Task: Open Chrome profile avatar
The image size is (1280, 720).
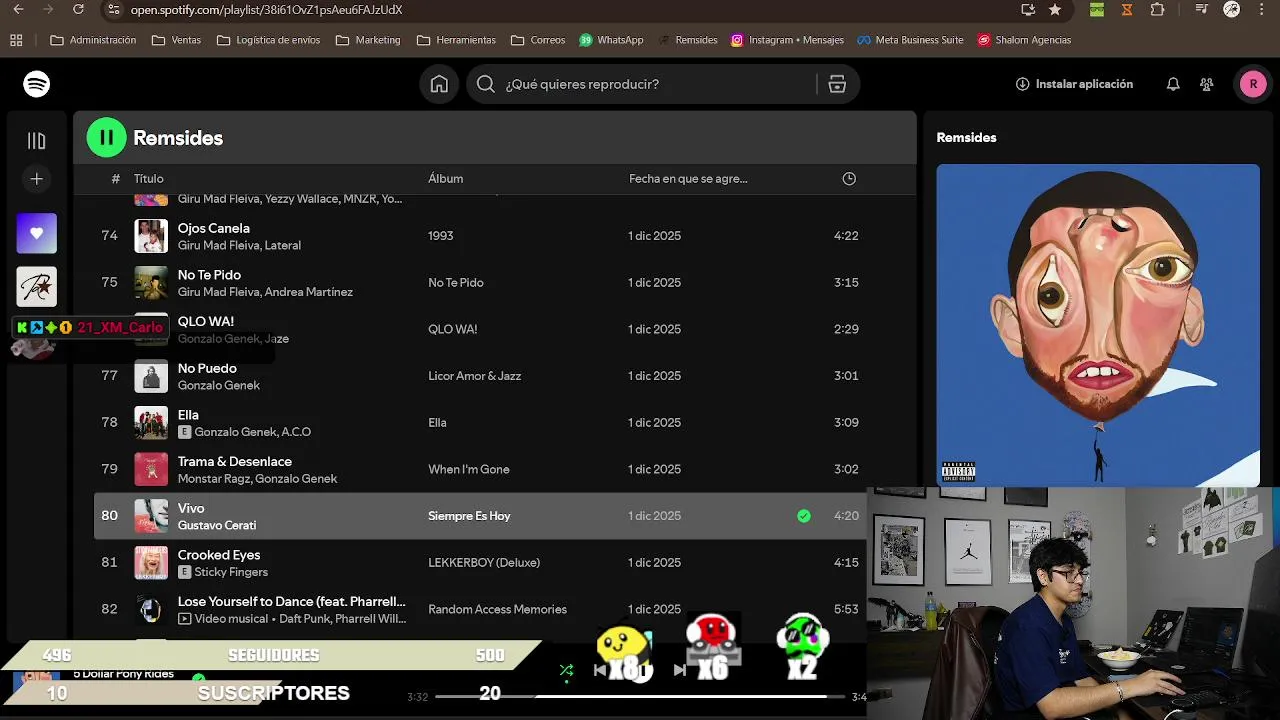Action: (1232, 10)
